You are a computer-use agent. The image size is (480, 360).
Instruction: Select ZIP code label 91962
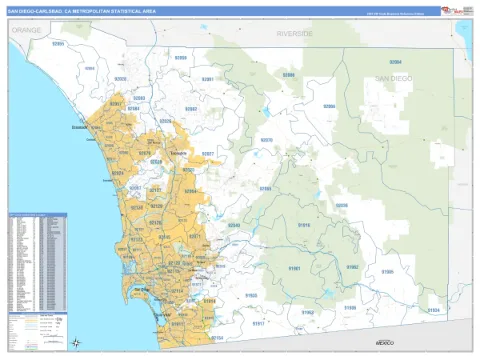point(352,267)
